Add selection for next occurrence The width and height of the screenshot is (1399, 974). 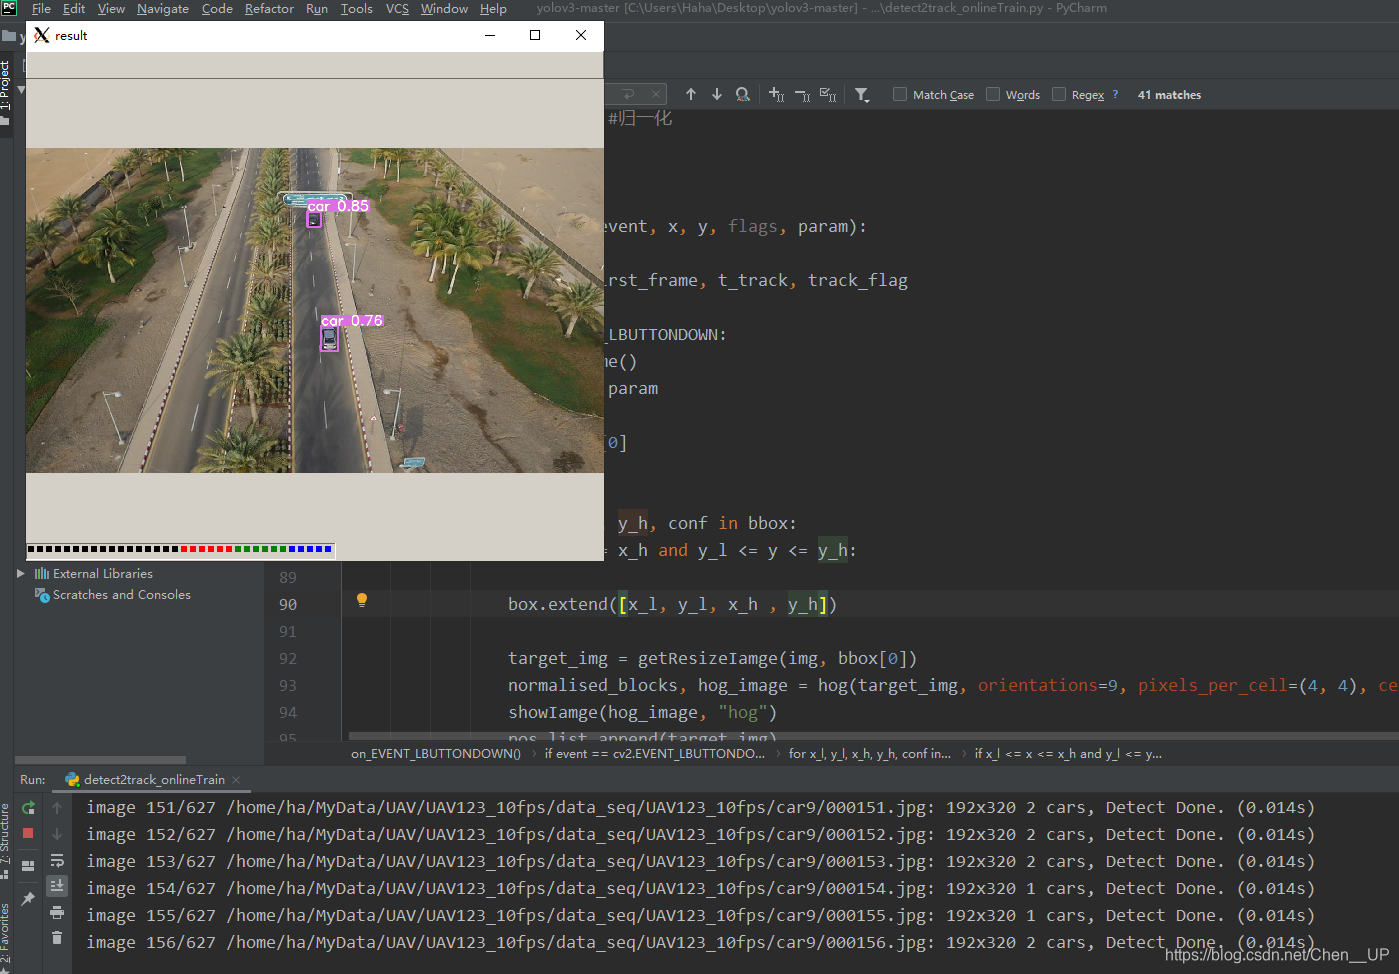(776, 94)
